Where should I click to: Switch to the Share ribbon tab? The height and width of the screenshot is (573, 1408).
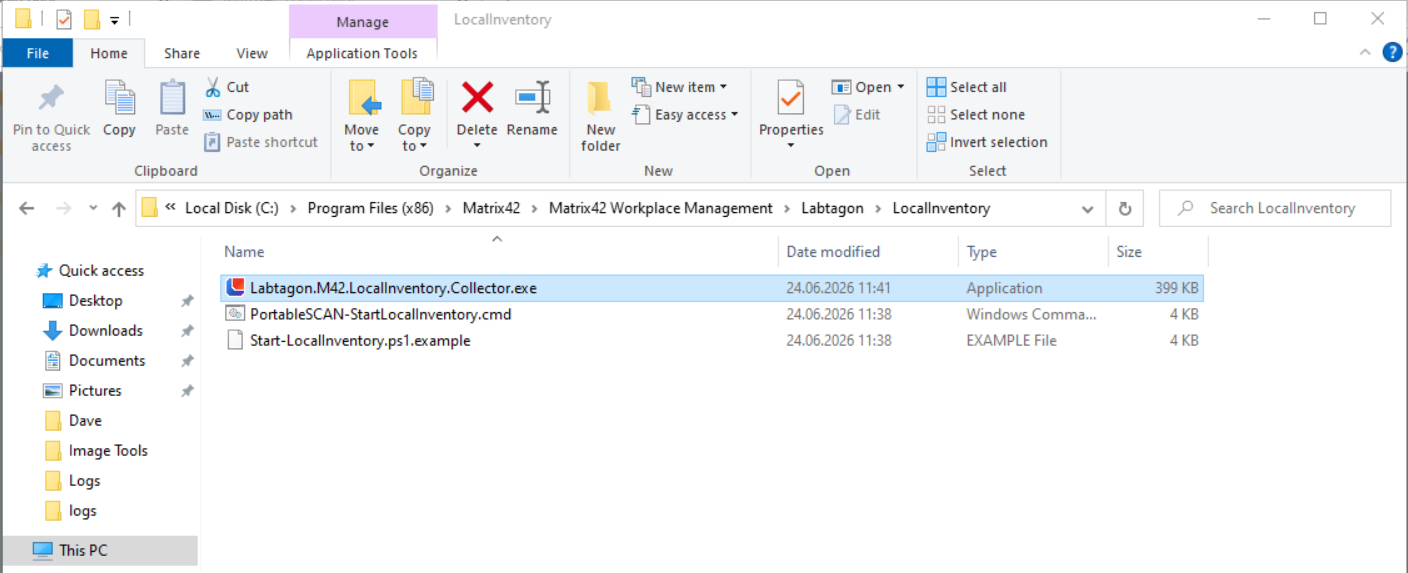(x=182, y=53)
